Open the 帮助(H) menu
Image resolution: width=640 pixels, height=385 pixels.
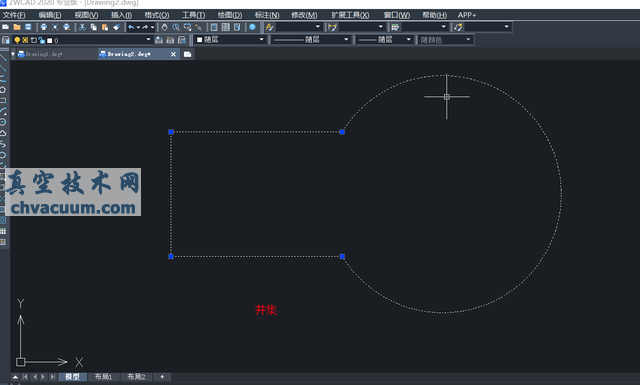pyautogui.click(x=434, y=15)
